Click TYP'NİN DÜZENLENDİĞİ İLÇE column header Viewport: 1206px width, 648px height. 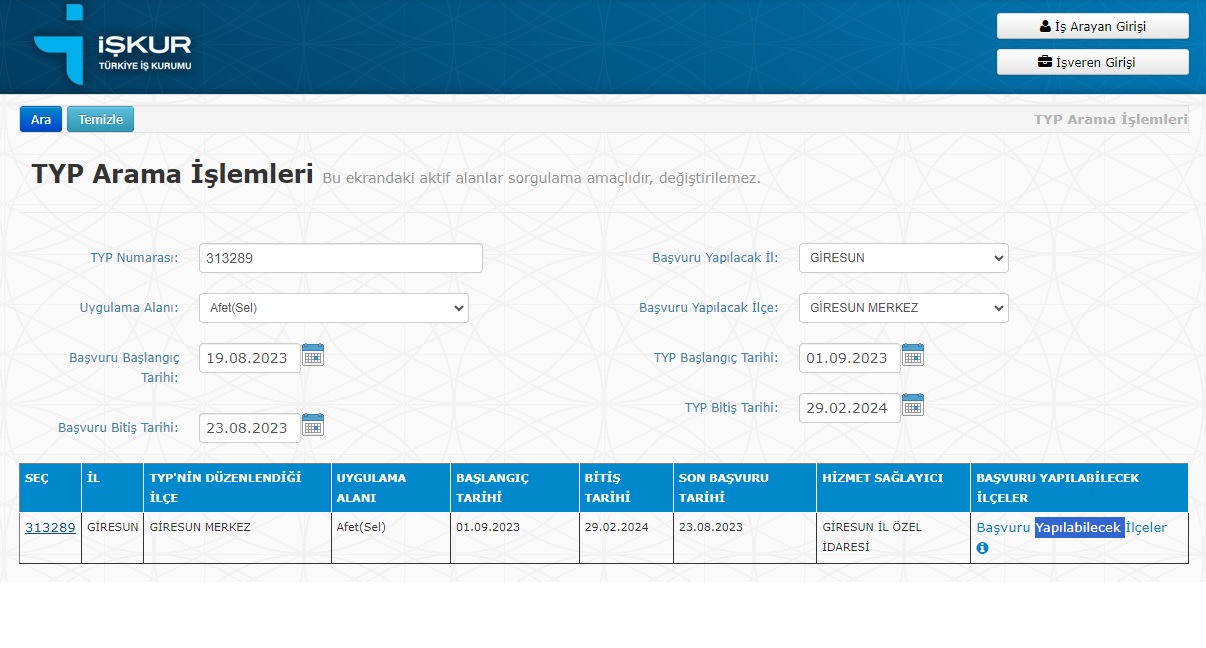[x=238, y=488]
